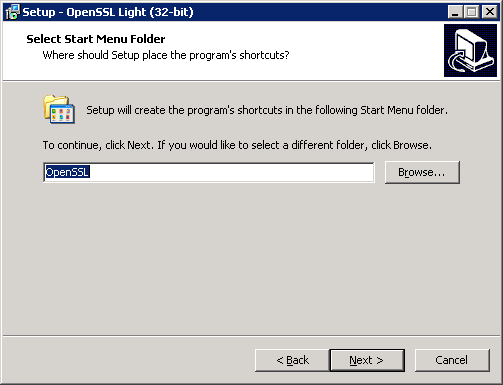Click the Start Menu folder icon
The height and width of the screenshot is (385, 503).
[59, 109]
